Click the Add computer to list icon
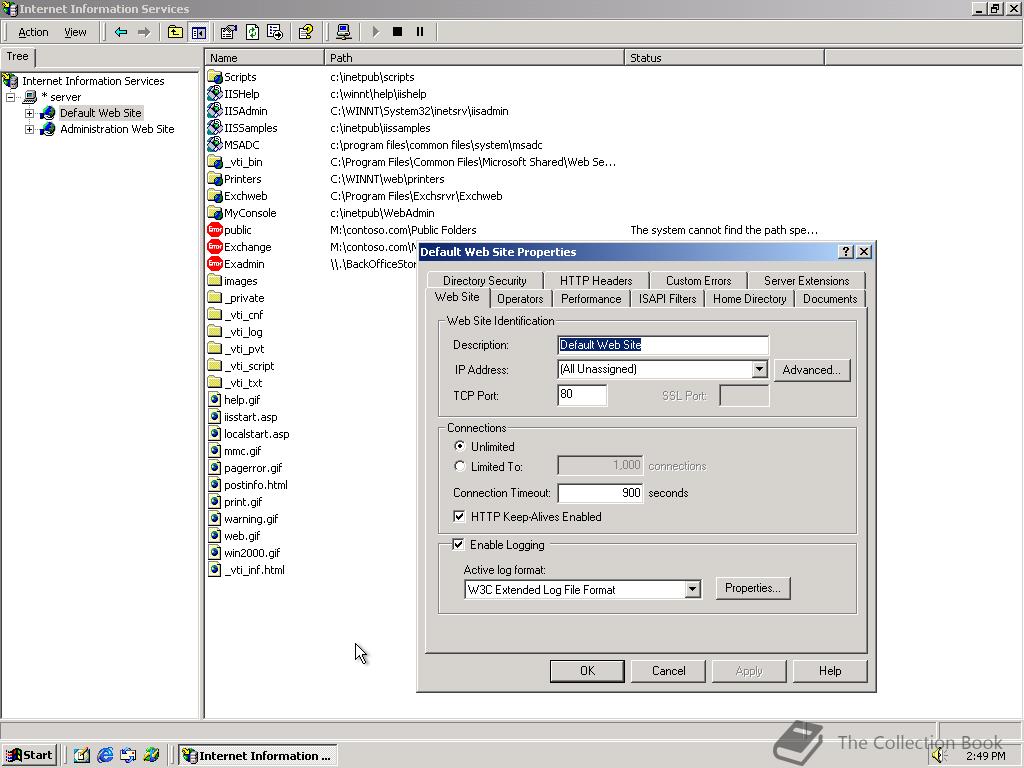This screenshot has width=1024, height=768. point(344,32)
